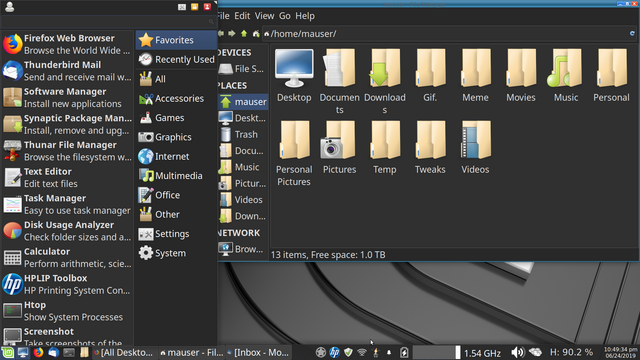Show All applications category

pyautogui.click(x=176, y=79)
